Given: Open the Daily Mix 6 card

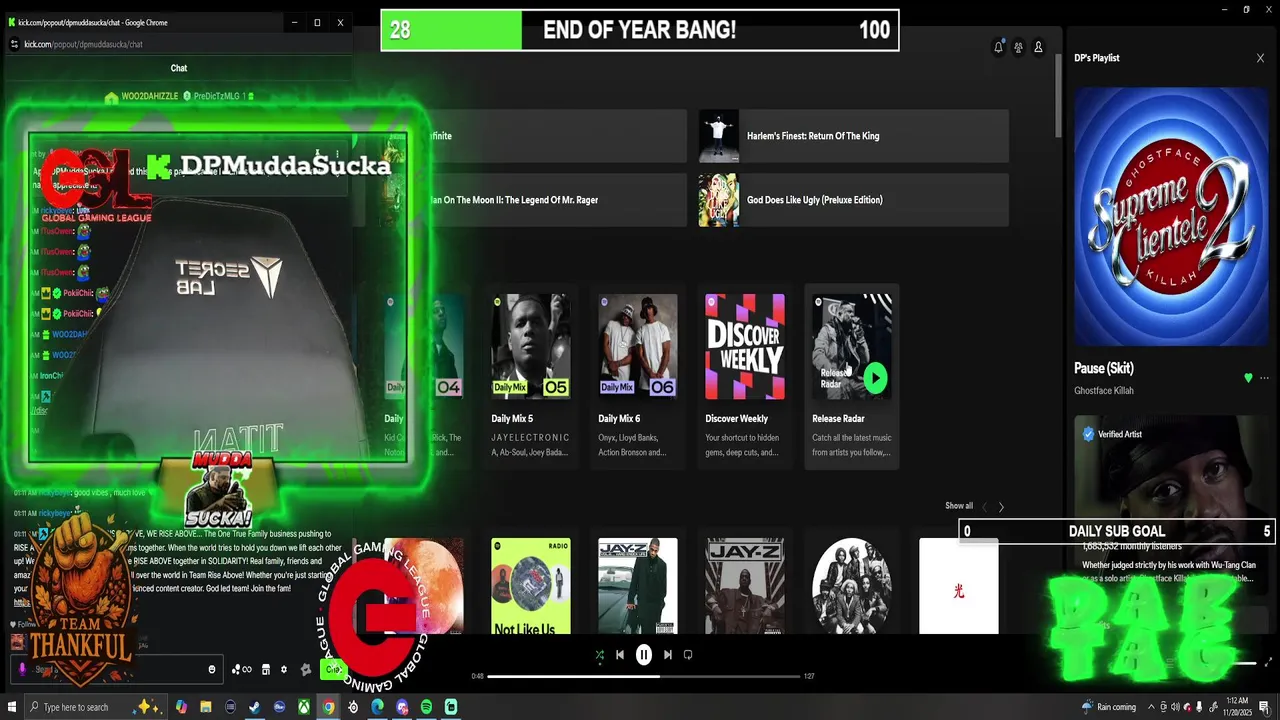Looking at the screenshot, I should click(x=637, y=376).
